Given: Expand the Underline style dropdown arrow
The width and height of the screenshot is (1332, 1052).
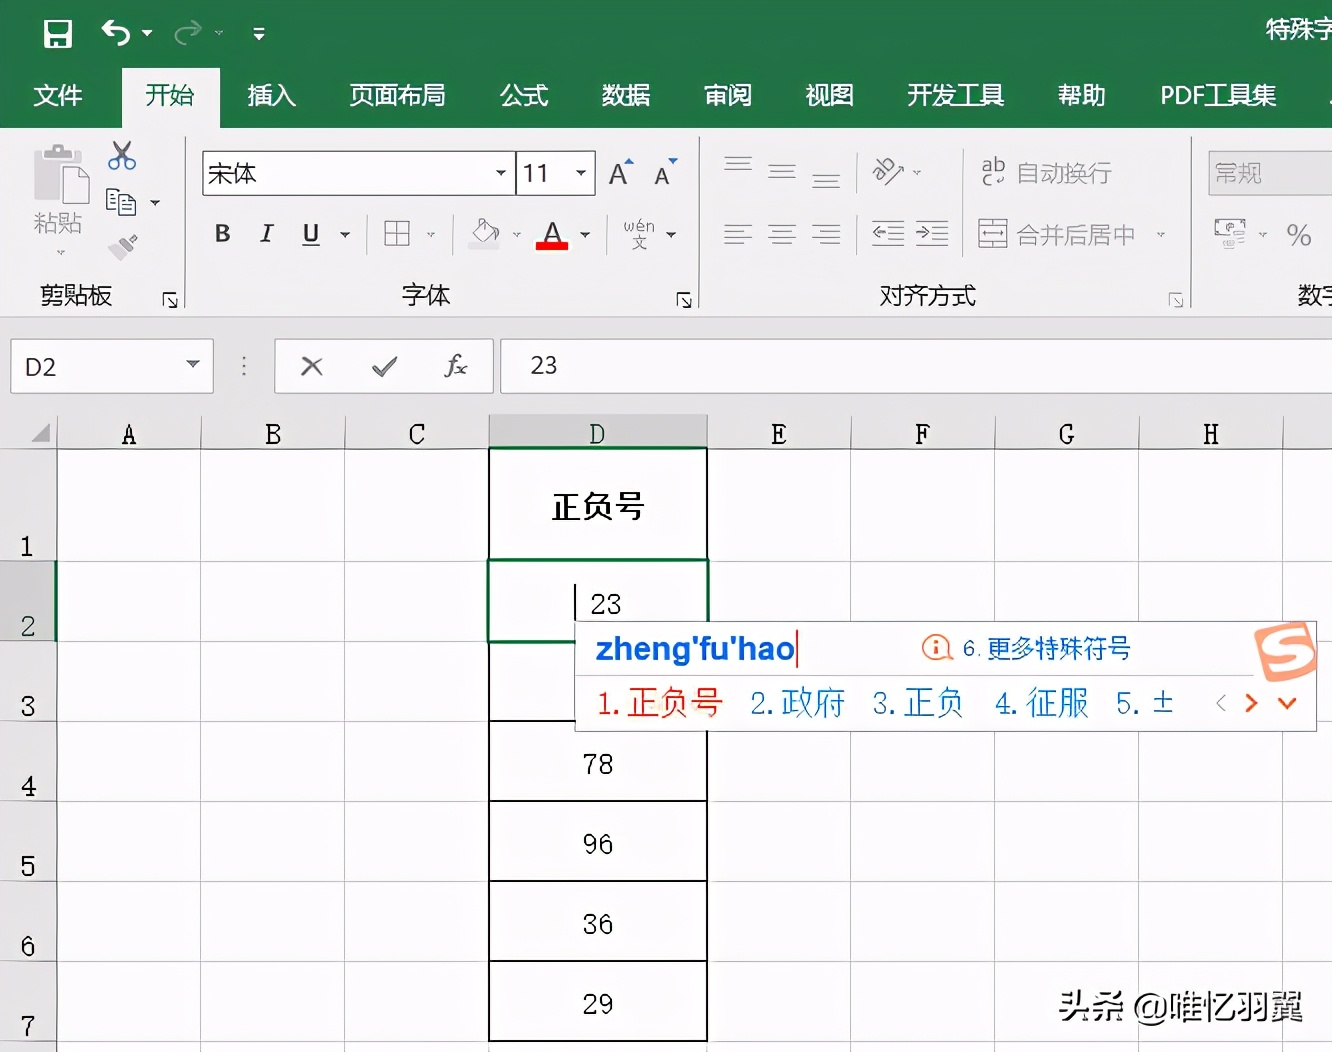Looking at the screenshot, I should (345, 235).
